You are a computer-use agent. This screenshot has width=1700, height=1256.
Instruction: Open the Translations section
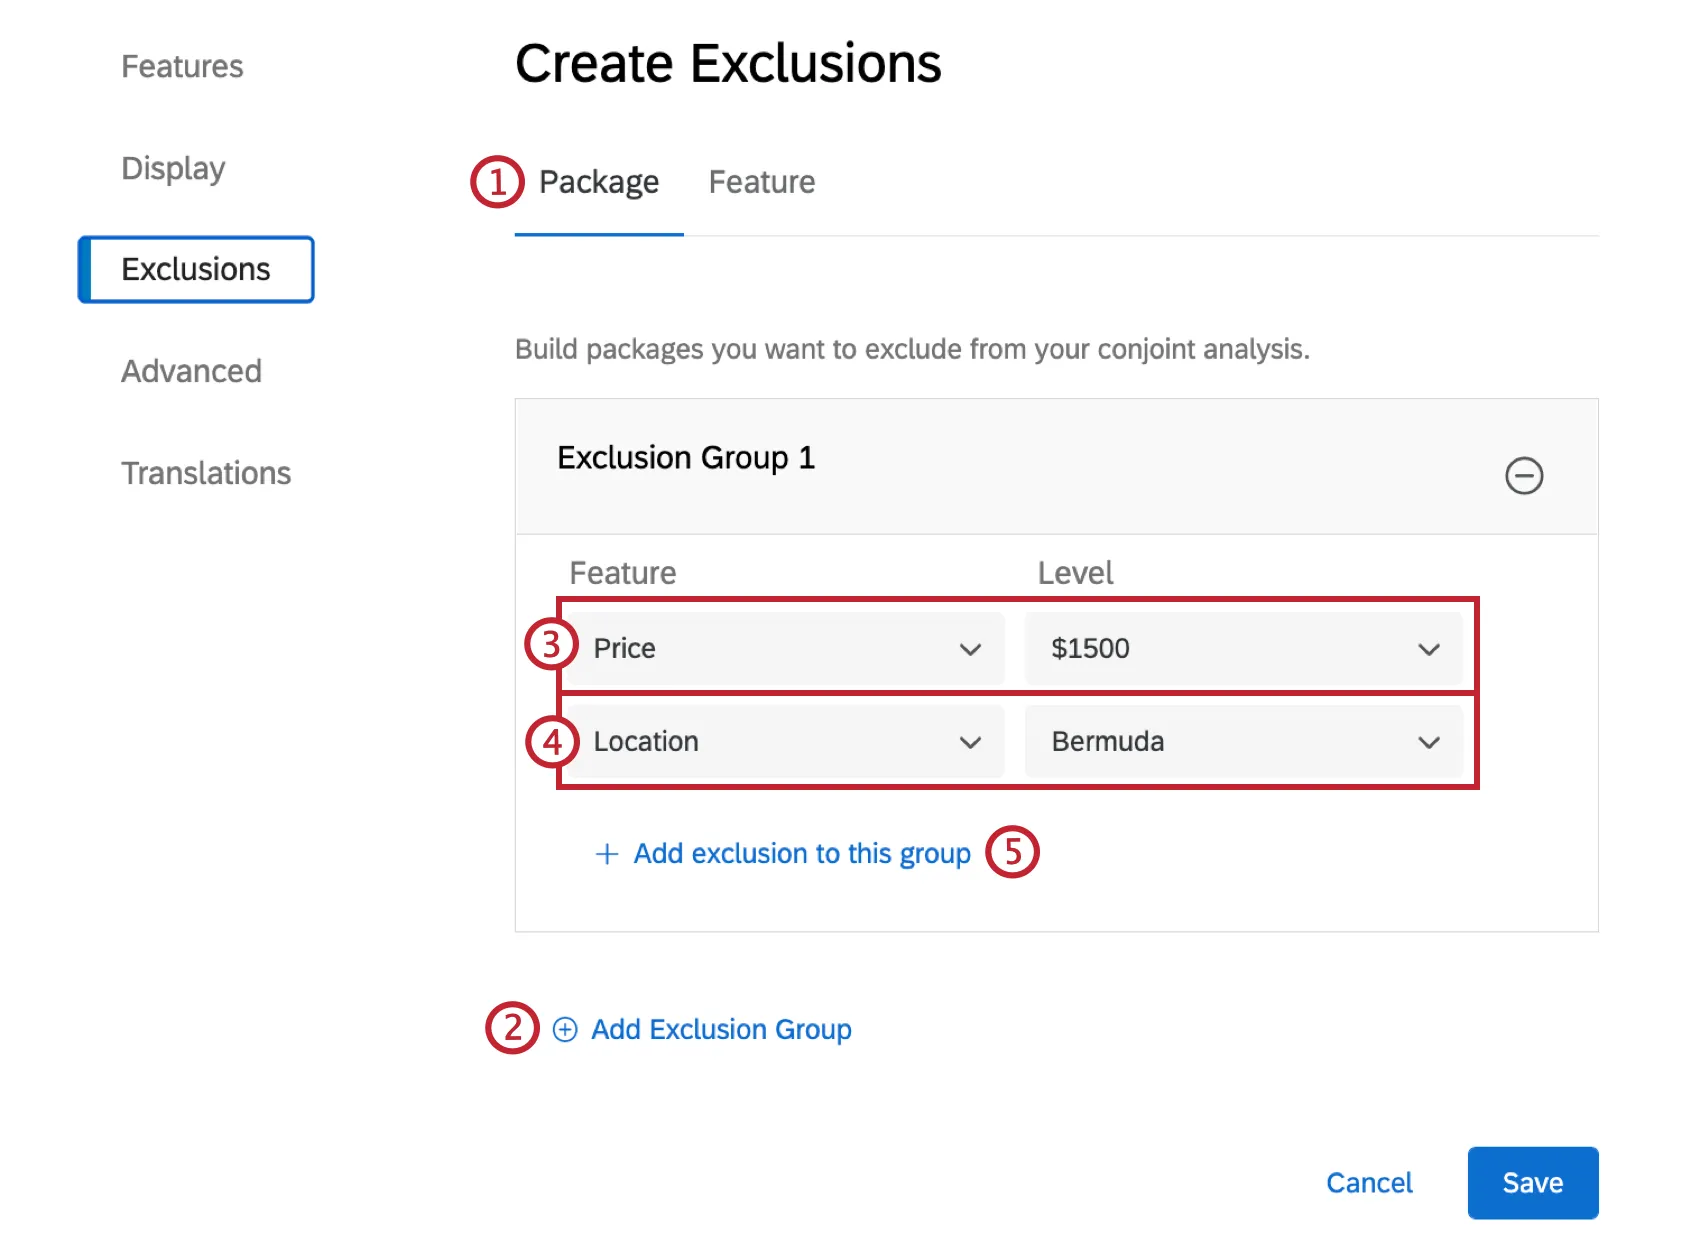[x=206, y=472]
